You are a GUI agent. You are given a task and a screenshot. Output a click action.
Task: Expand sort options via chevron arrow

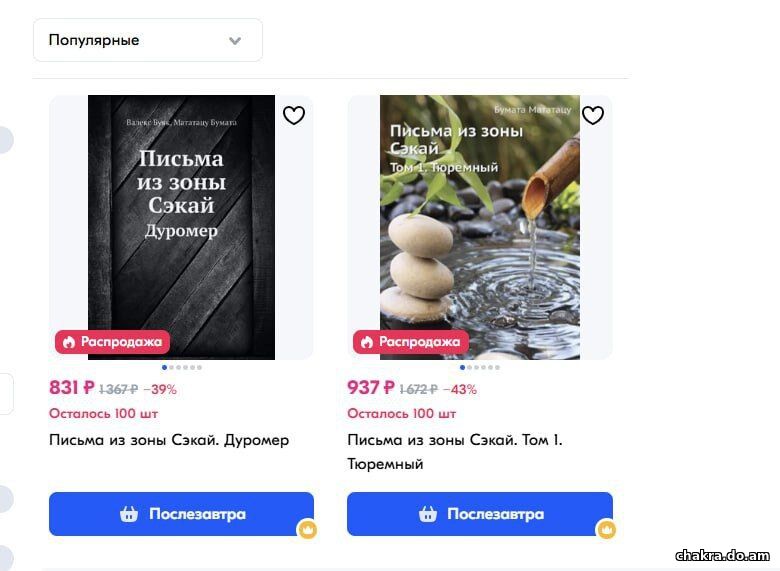coord(235,41)
